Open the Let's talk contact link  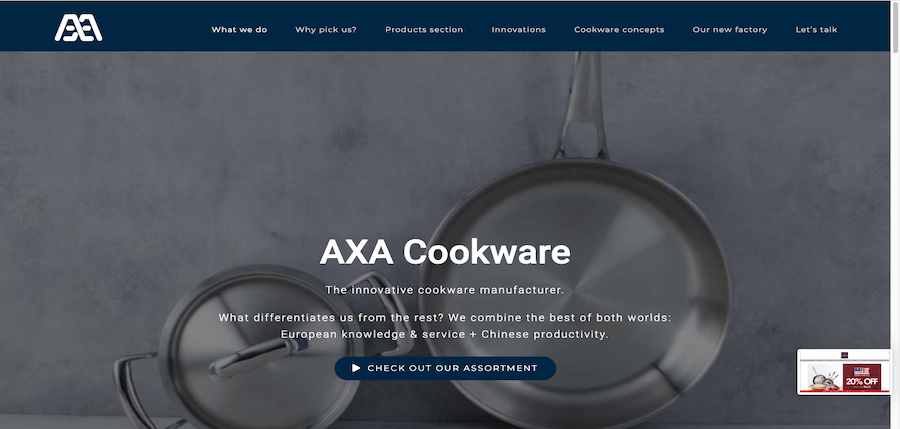click(x=816, y=30)
